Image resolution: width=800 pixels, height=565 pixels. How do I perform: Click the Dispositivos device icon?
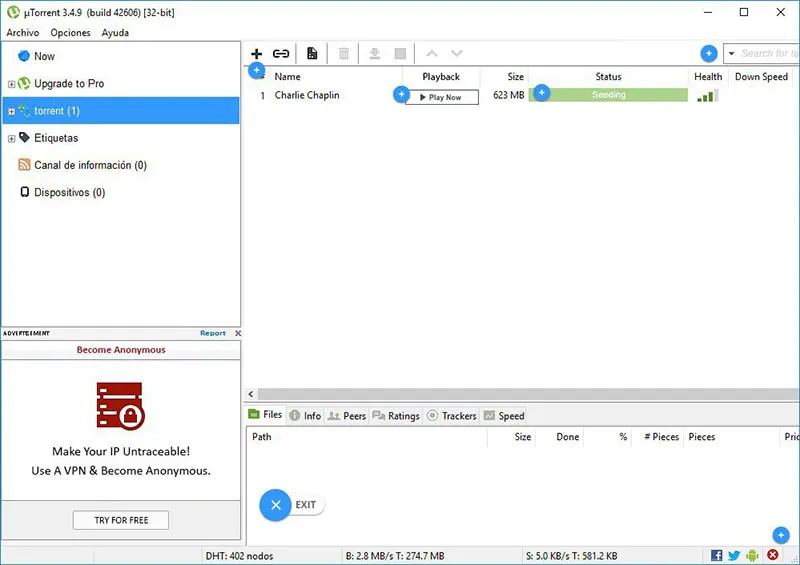(24, 192)
